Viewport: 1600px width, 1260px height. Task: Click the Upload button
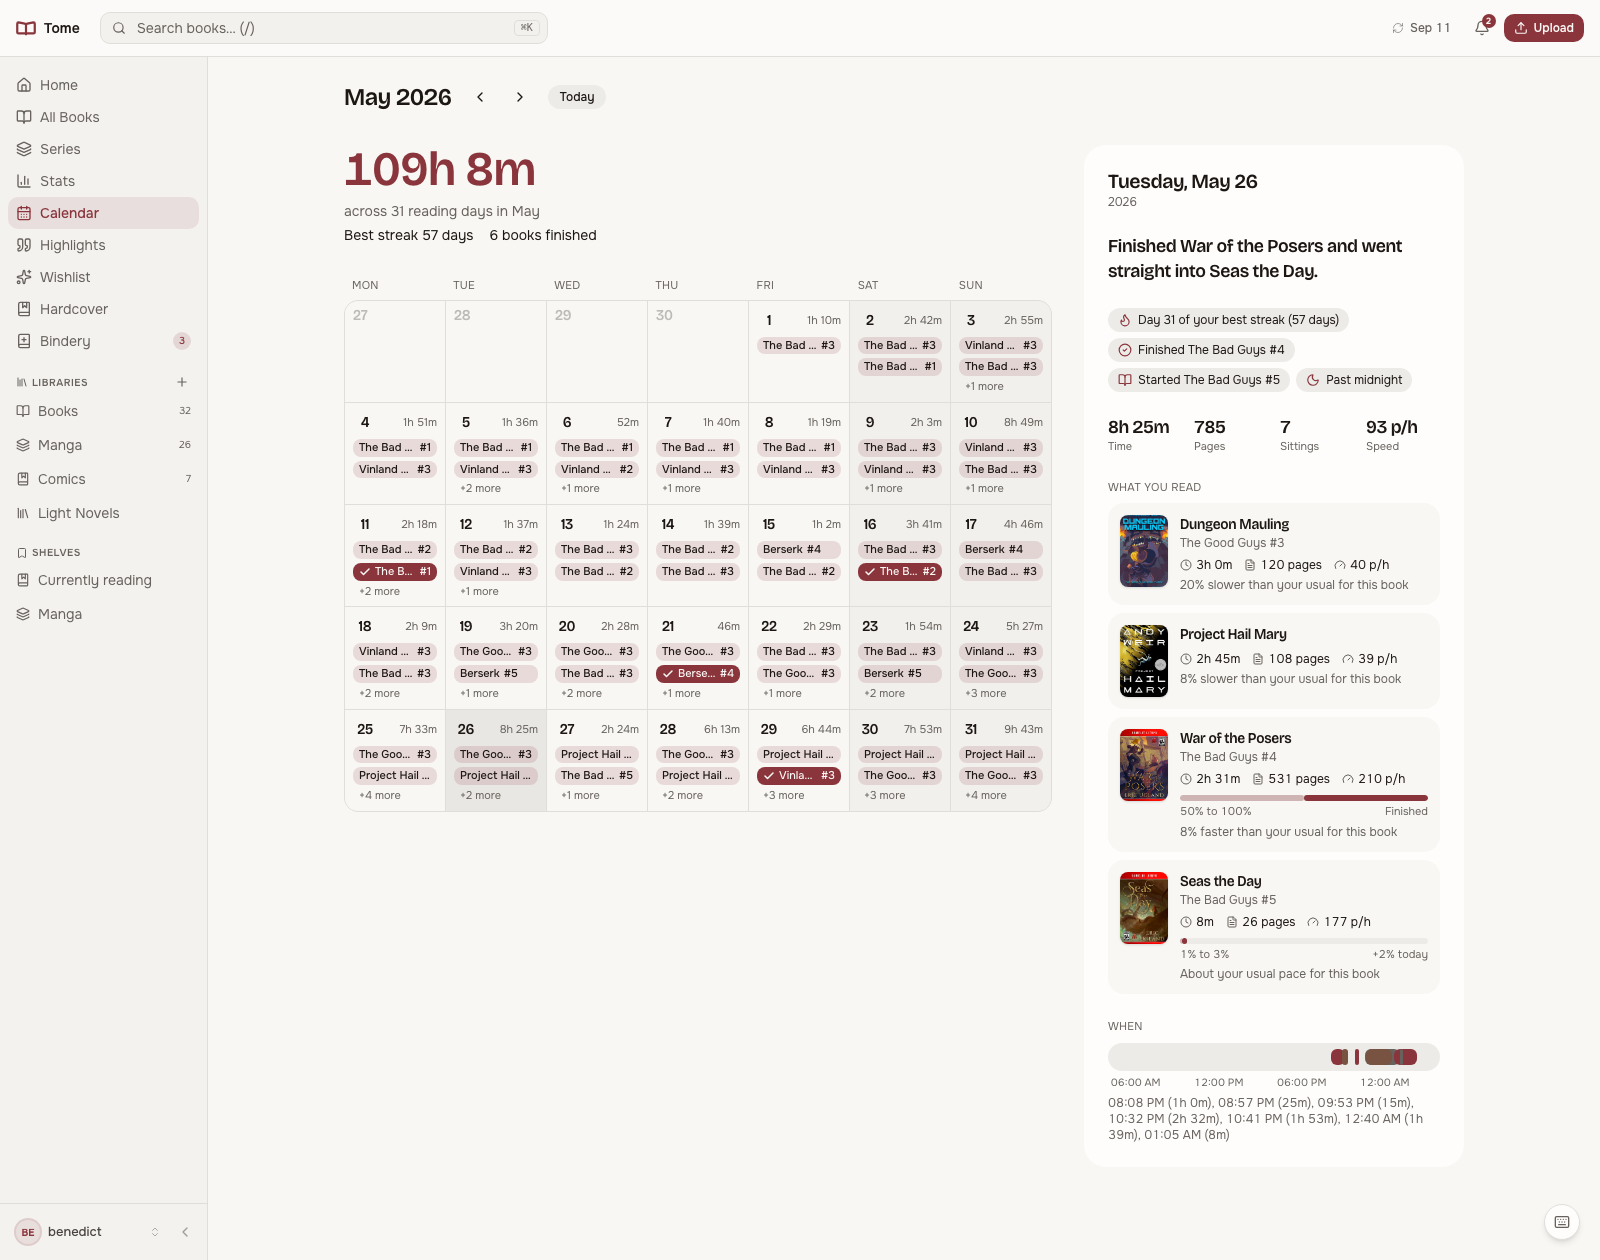(x=1544, y=28)
